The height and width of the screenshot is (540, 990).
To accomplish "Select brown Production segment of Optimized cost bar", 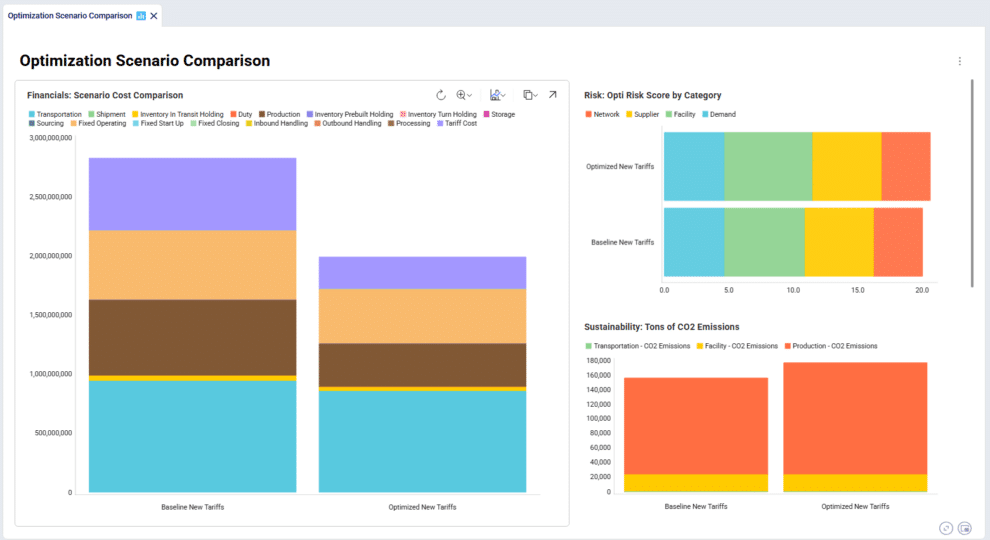I will point(422,365).
